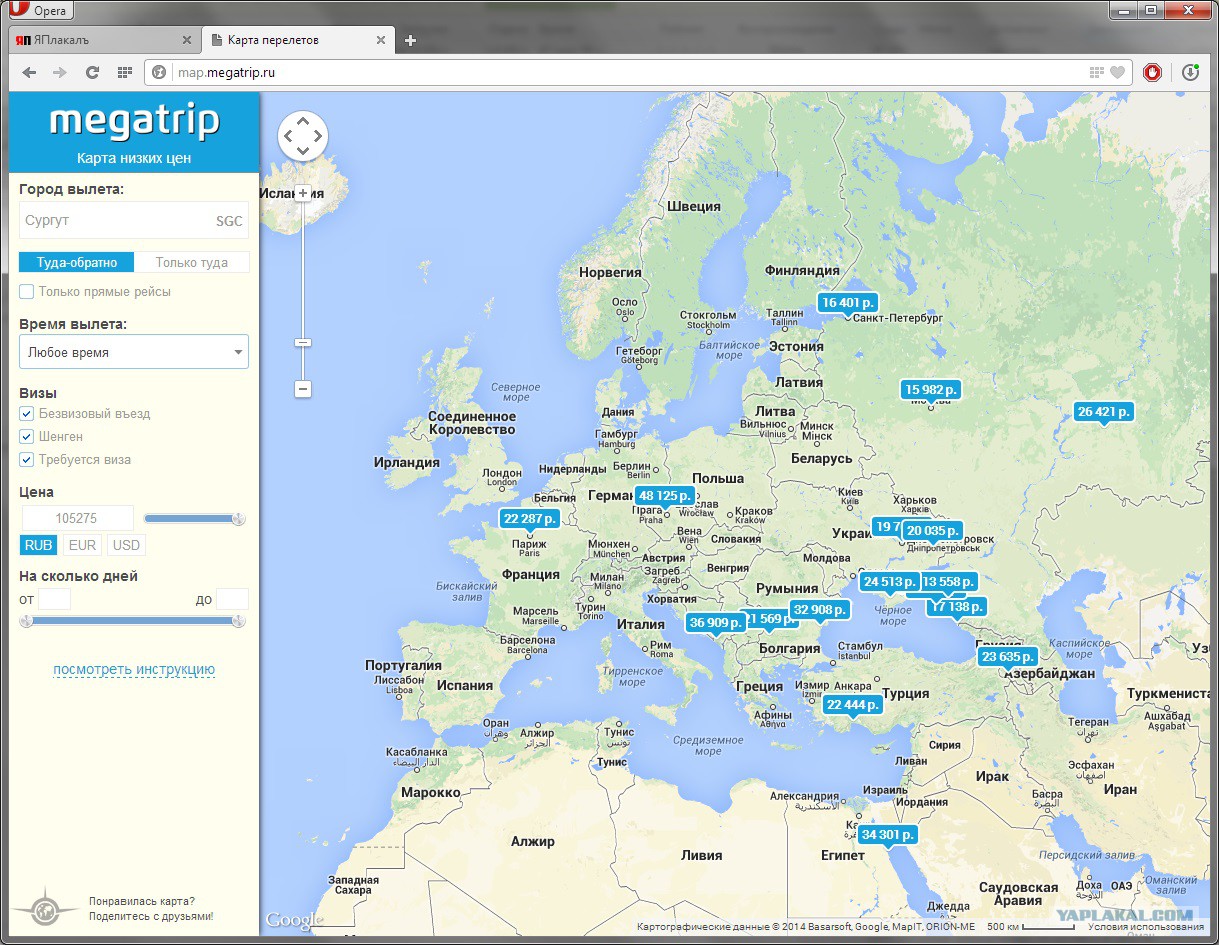
Task: Select the 20 035 р. price marker
Action: 932,530
